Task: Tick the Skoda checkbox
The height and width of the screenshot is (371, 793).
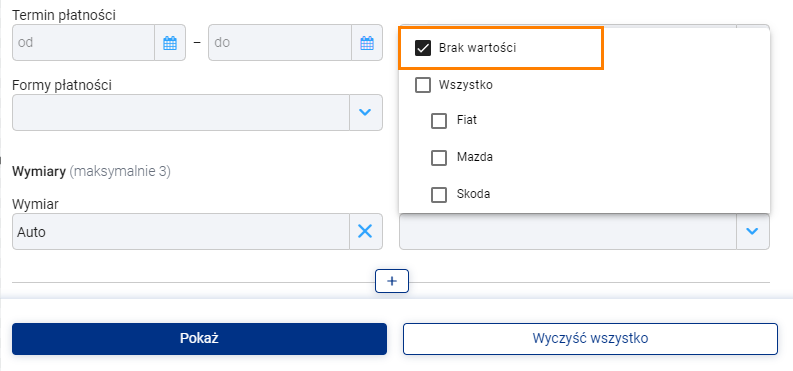Action: coord(439,195)
